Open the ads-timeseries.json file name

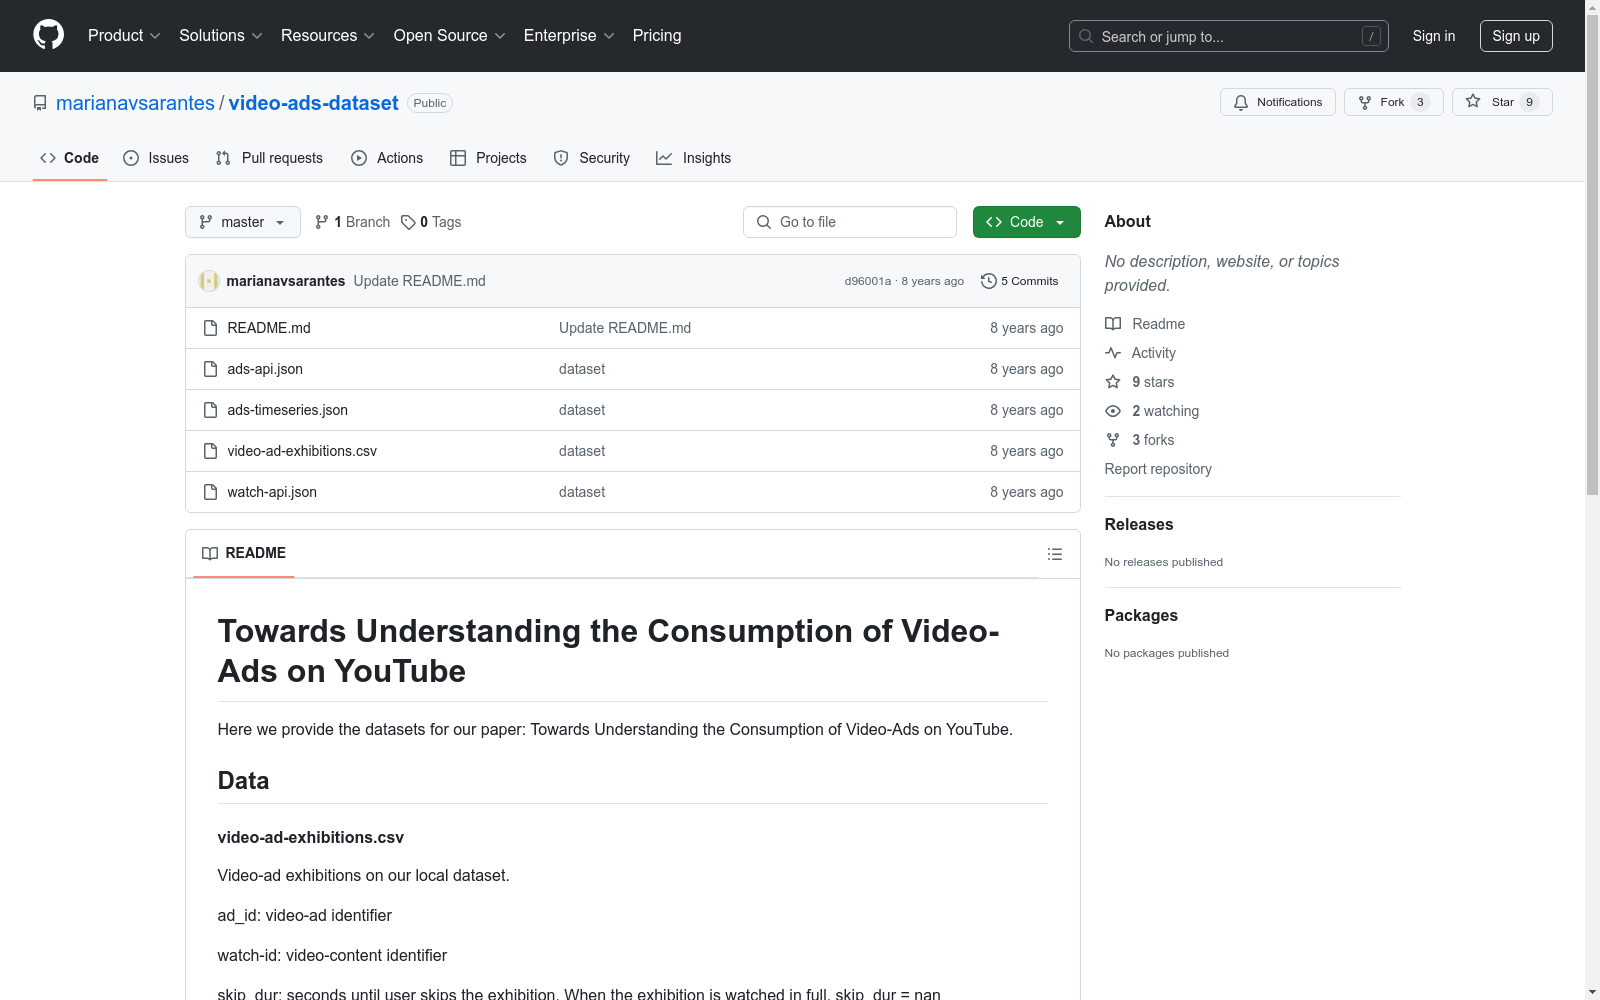pyautogui.click(x=288, y=410)
